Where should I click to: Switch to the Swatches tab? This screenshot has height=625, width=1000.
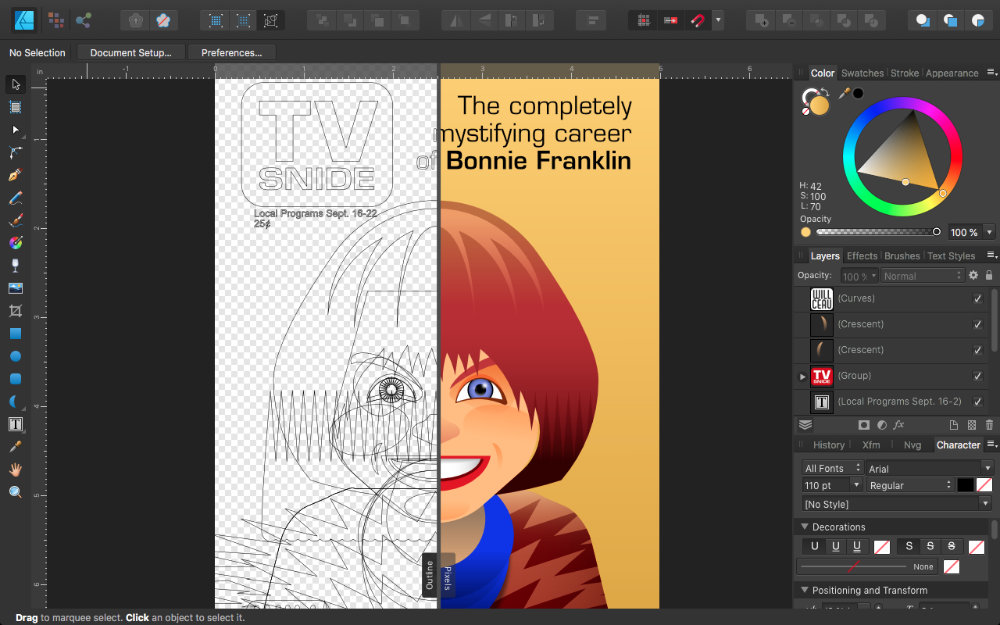coord(861,73)
